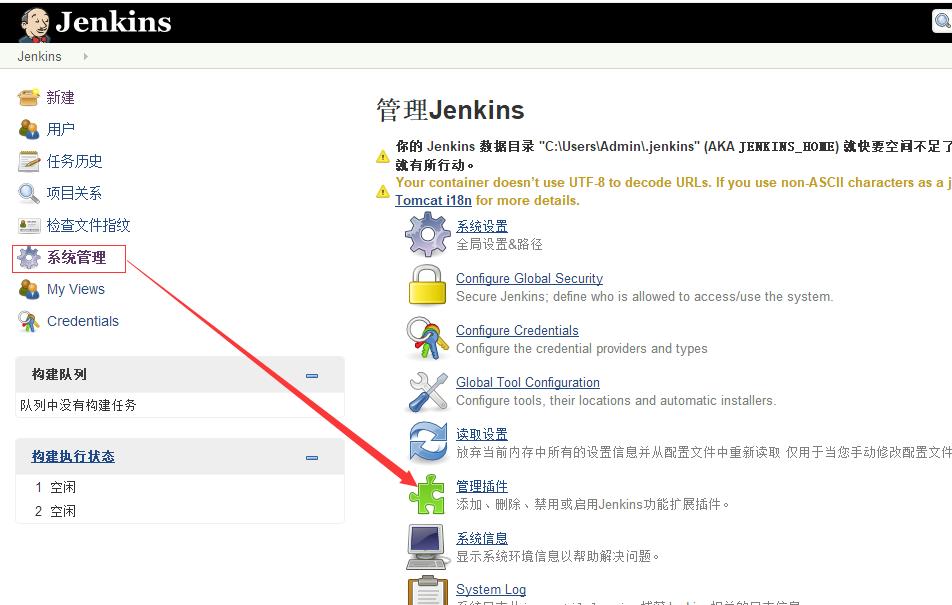This screenshot has height=605, width=952.
Task: Click the 添加、删除、禁用或启用Jenkins功能扩展插件 description
Action: (593, 504)
